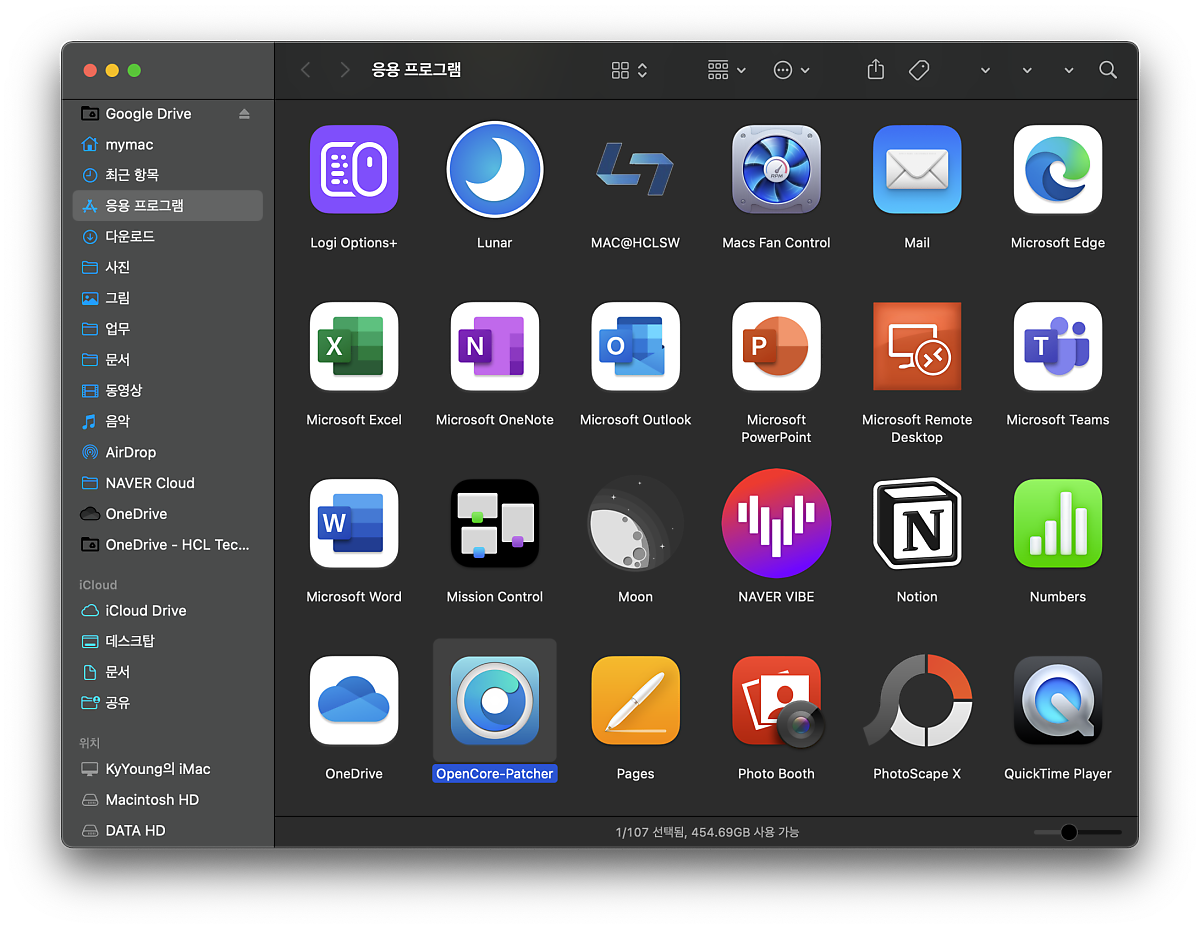The width and height of the screenshot is (1200, 929).
Task: Eject Google Drive from the sidebar
Action: click(x=244, y=114)
